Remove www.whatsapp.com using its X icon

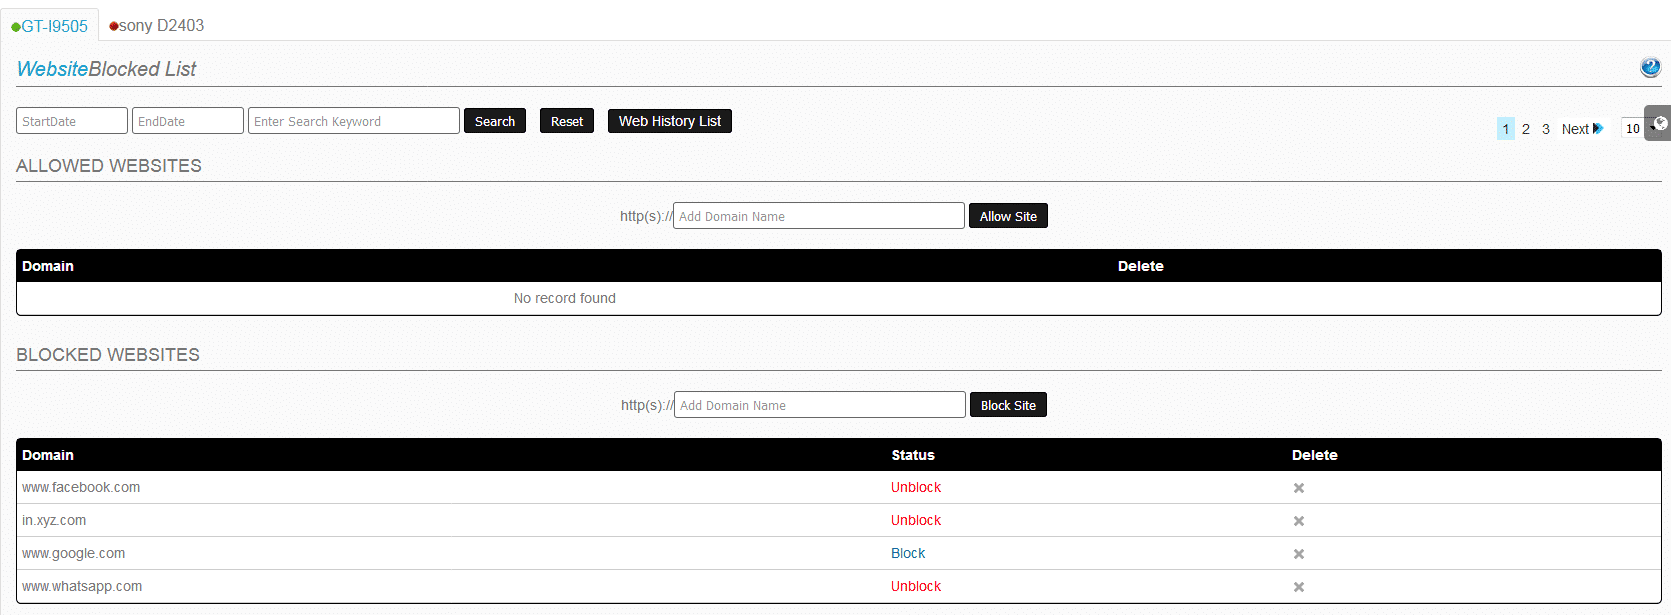tap(1298, 587)
